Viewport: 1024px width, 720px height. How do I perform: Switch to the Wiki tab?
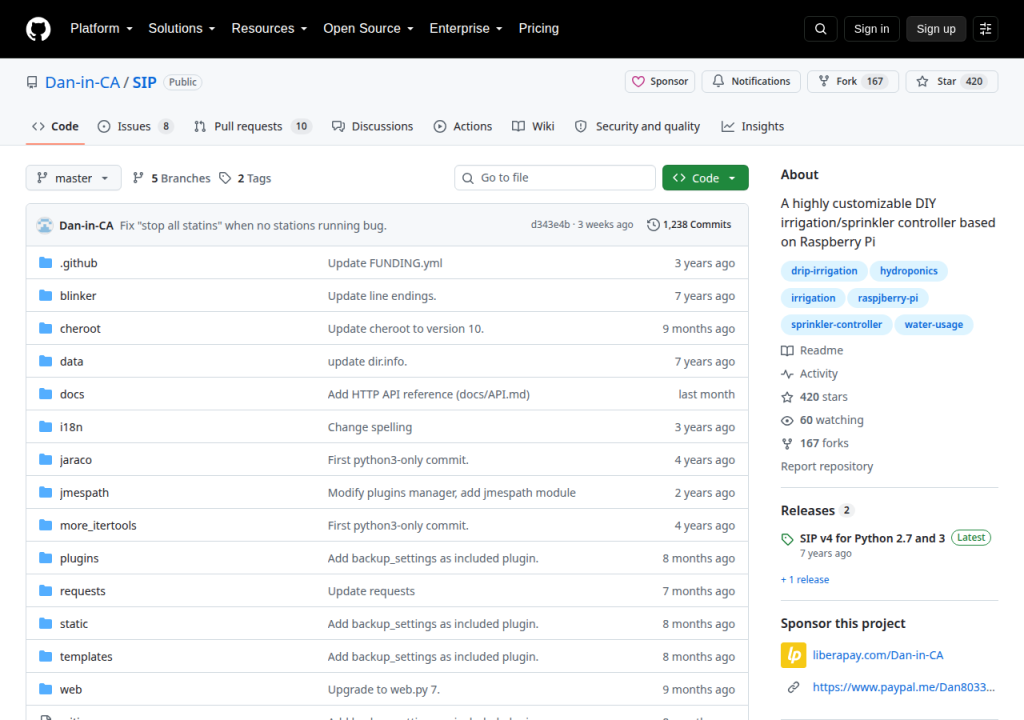point(534,127)
